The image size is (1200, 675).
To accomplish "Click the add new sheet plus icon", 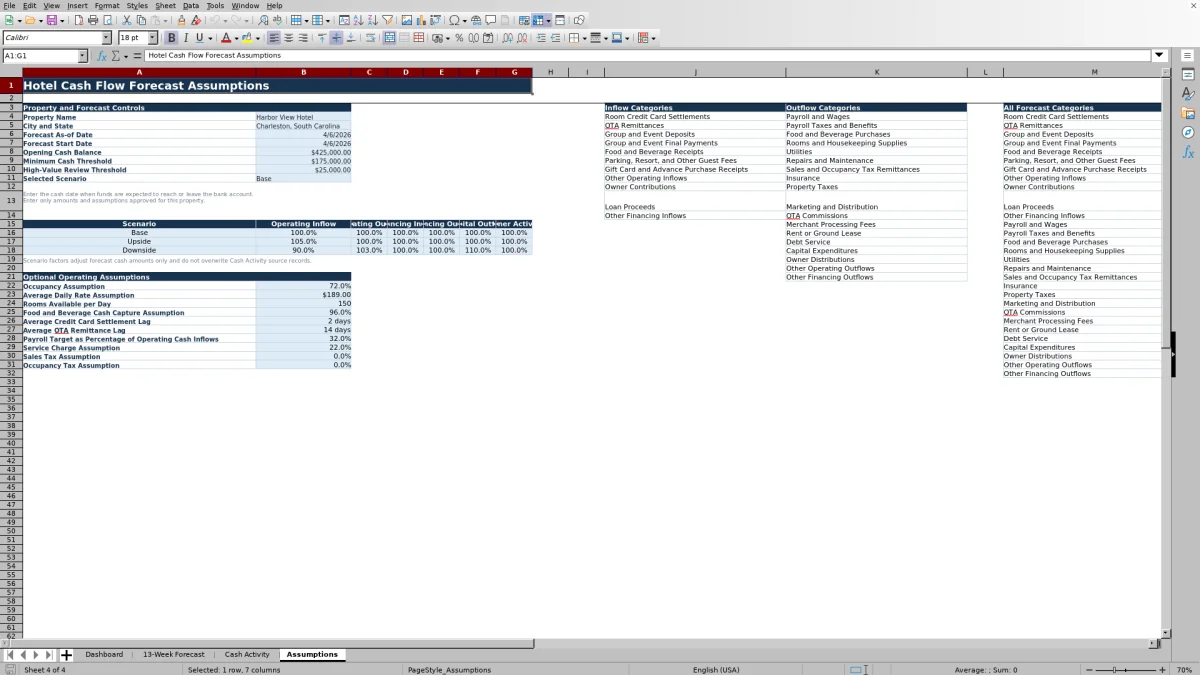I will 66,655.
